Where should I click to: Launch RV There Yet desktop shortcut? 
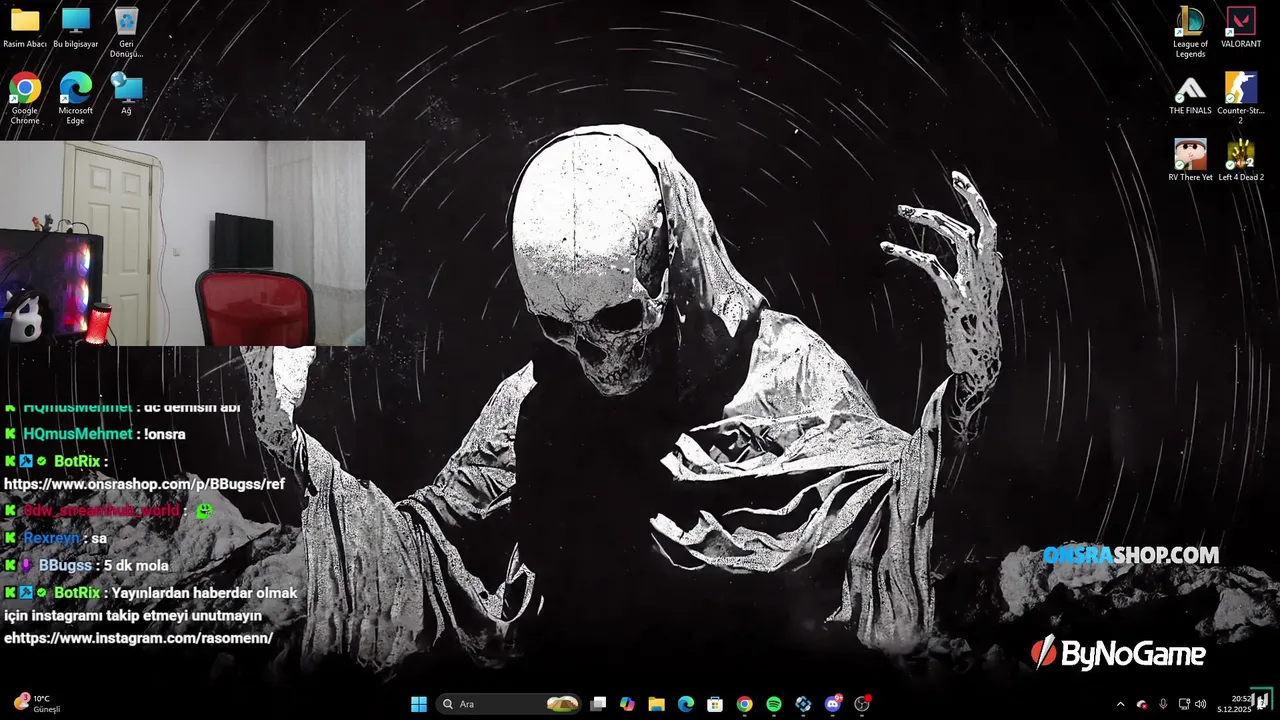pos(1190,161)
